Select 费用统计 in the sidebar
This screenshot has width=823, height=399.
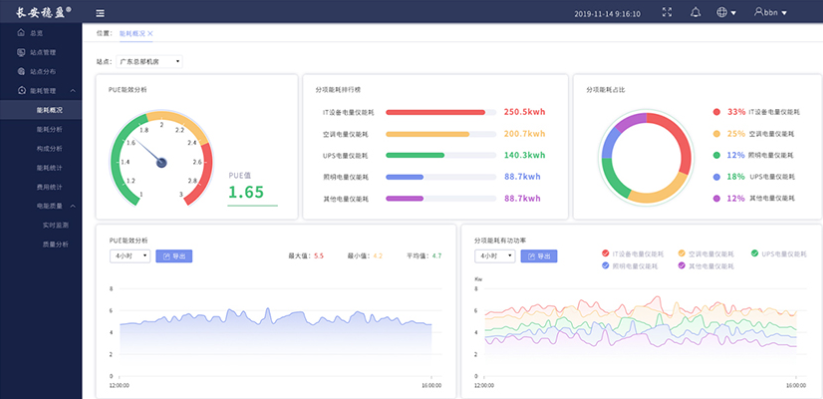(49, 187)
